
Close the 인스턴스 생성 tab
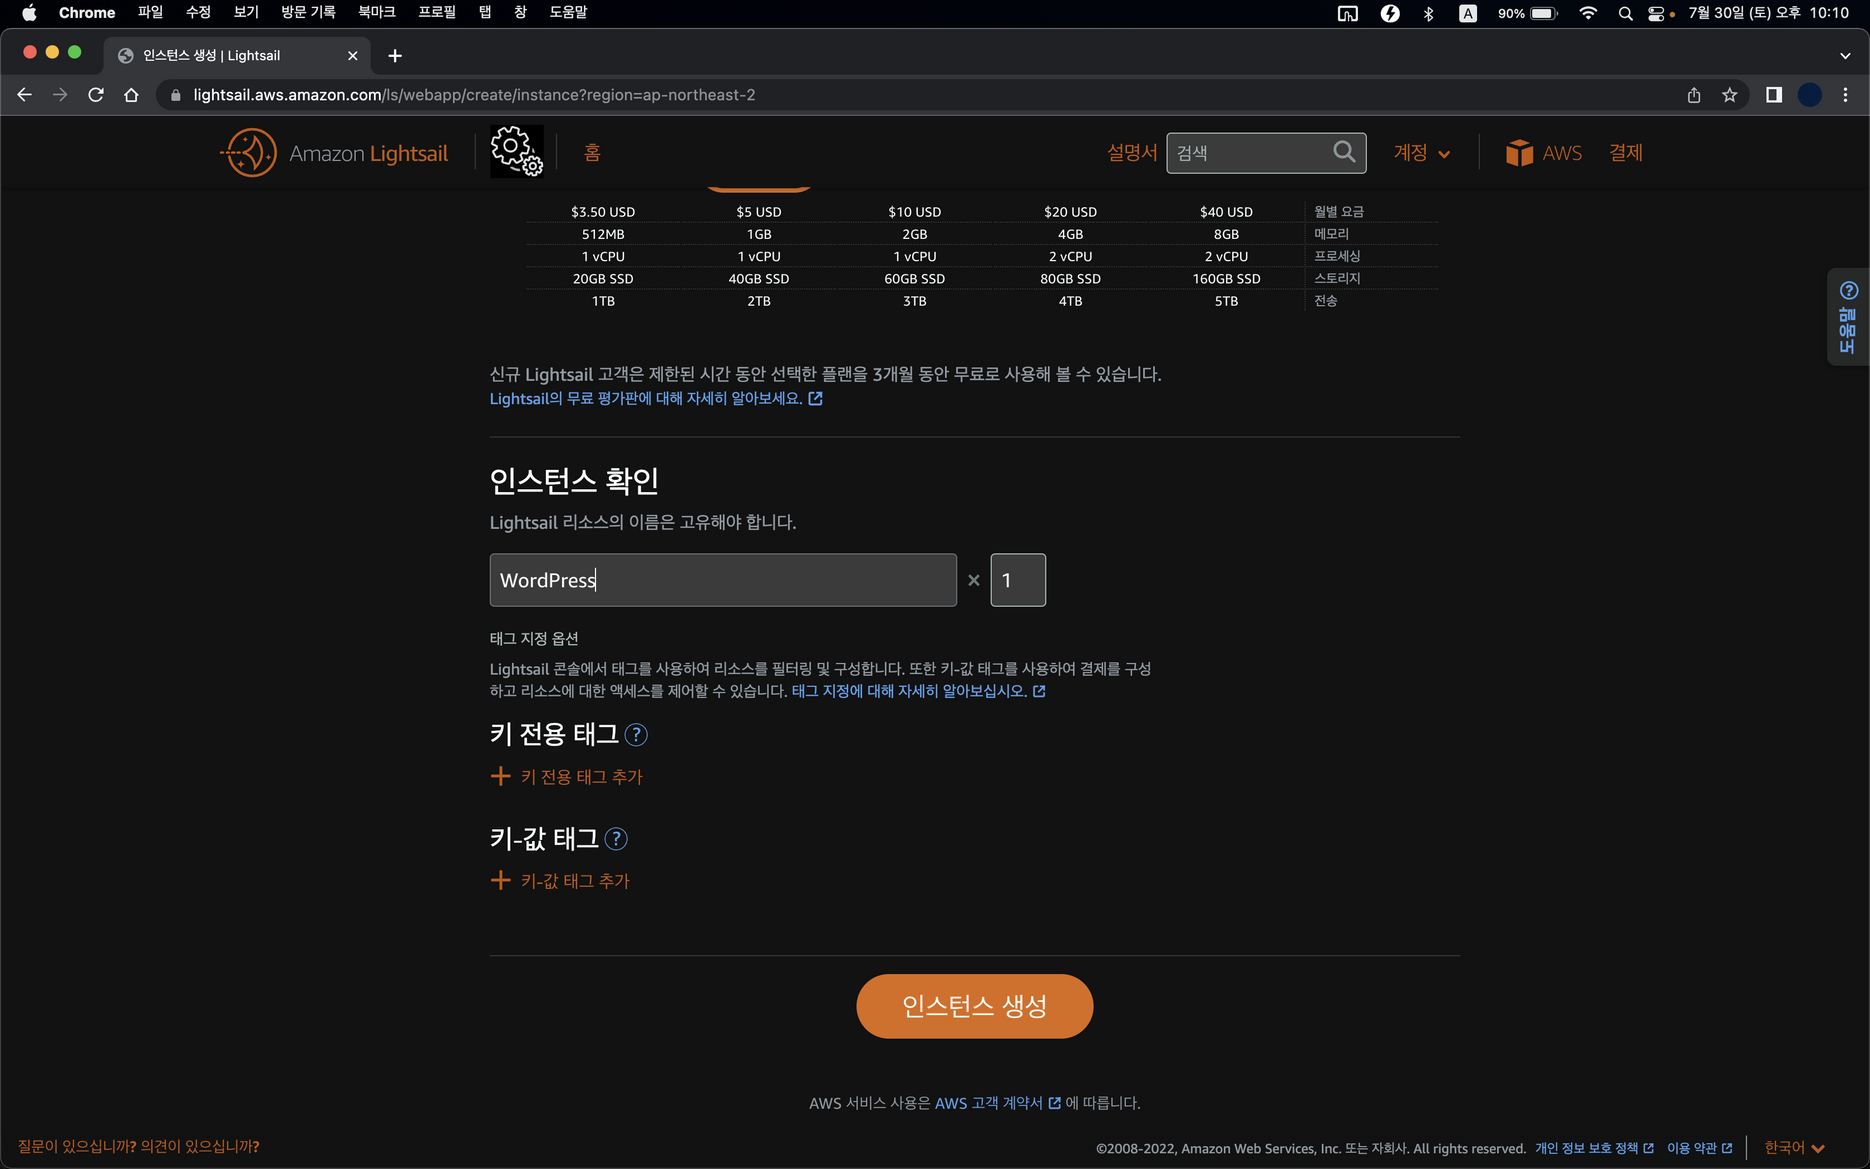coord(352,56)
